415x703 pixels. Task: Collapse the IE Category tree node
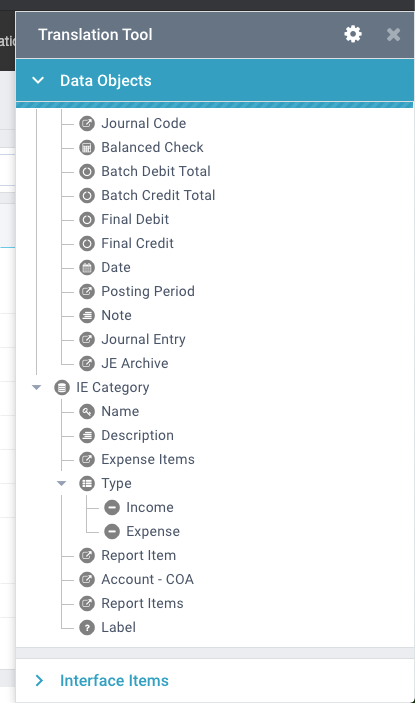pyautogui.click(x=37, y=387)
